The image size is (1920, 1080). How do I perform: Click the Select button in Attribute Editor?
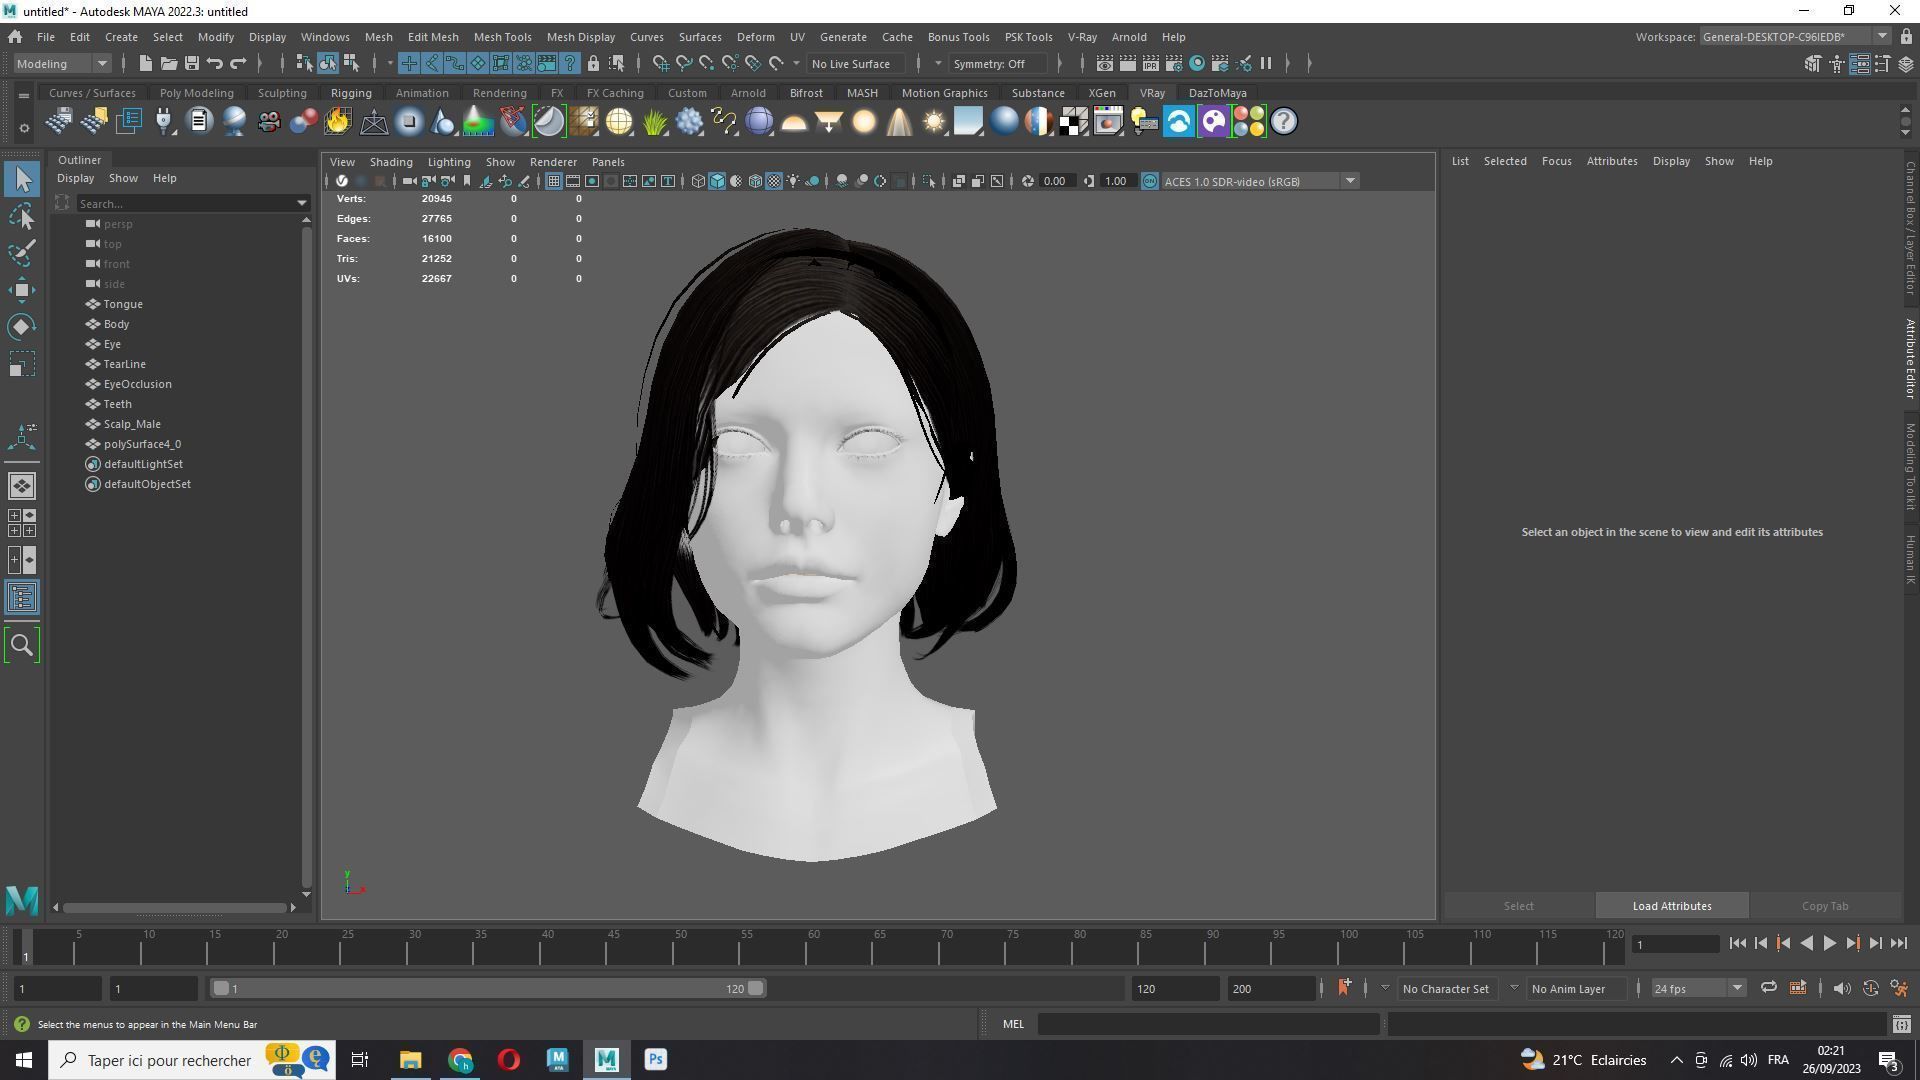1518,906
